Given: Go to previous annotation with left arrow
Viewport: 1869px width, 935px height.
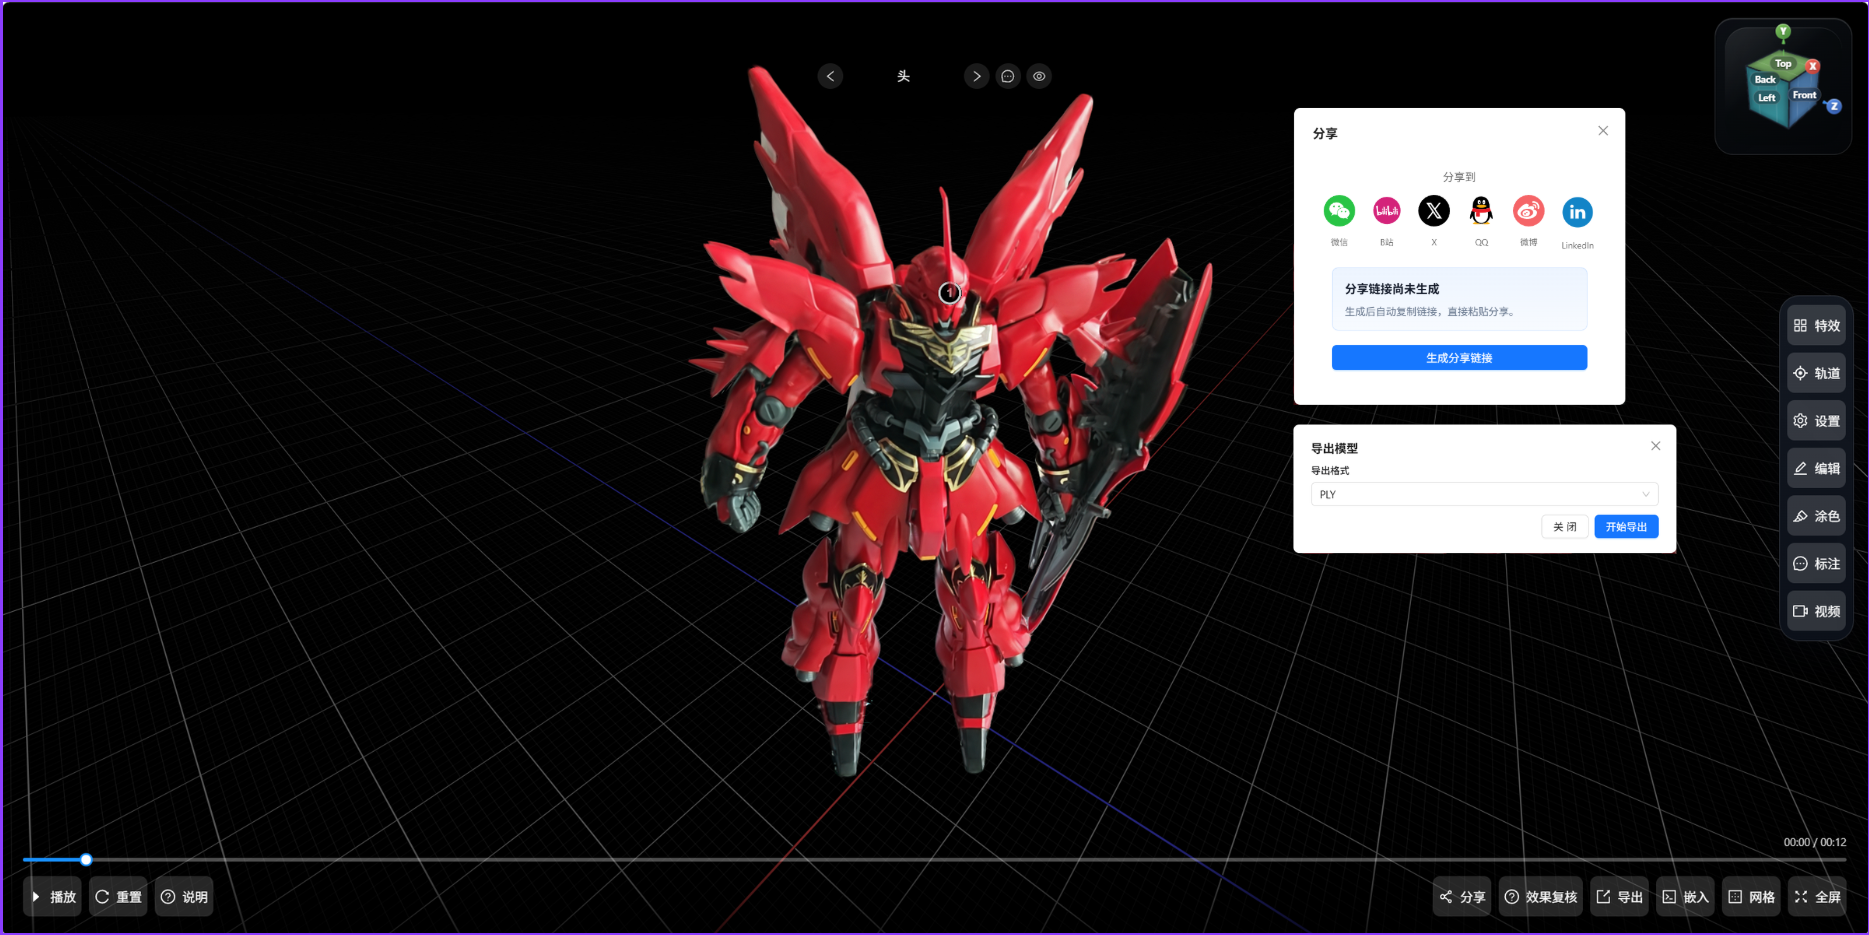Looking at the screenshot, I should (830, 76).
